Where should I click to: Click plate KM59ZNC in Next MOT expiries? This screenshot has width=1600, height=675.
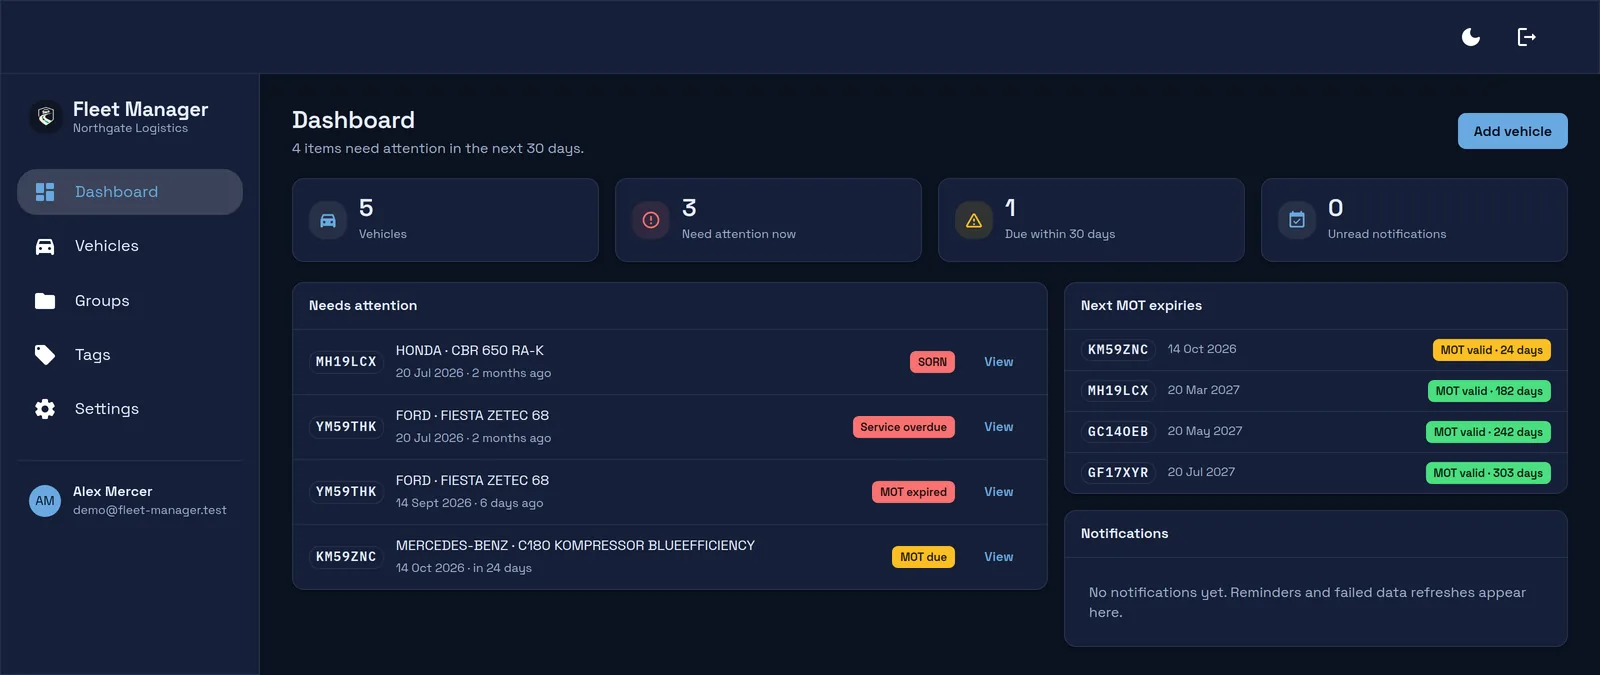click(1118, 350)
